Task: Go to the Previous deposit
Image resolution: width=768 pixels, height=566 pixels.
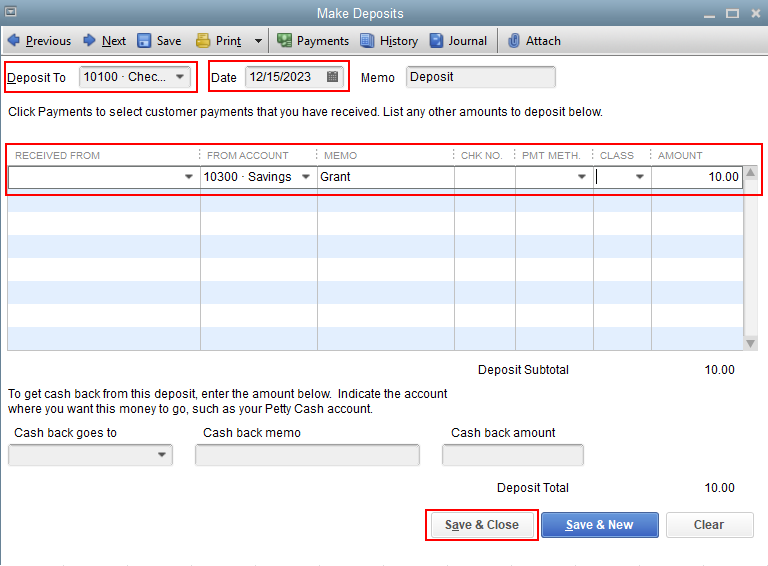Action: pos(40,41)
